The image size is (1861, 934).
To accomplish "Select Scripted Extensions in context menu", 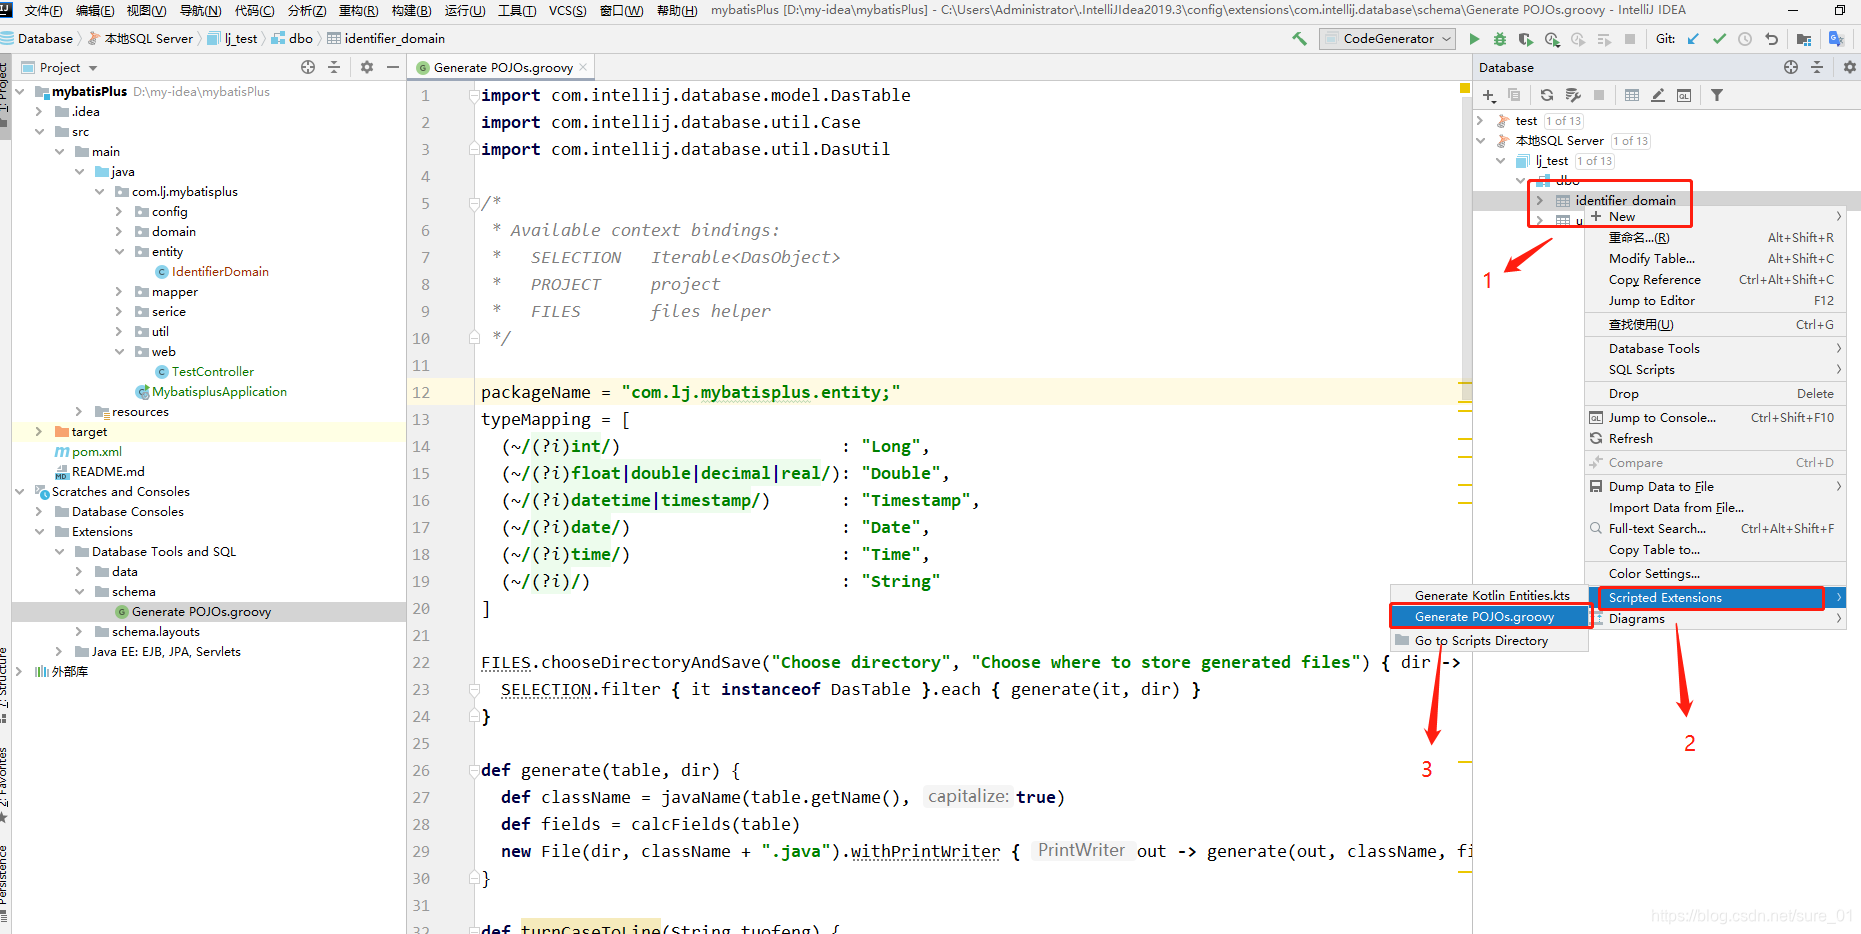I will (x=1716, y=597).
